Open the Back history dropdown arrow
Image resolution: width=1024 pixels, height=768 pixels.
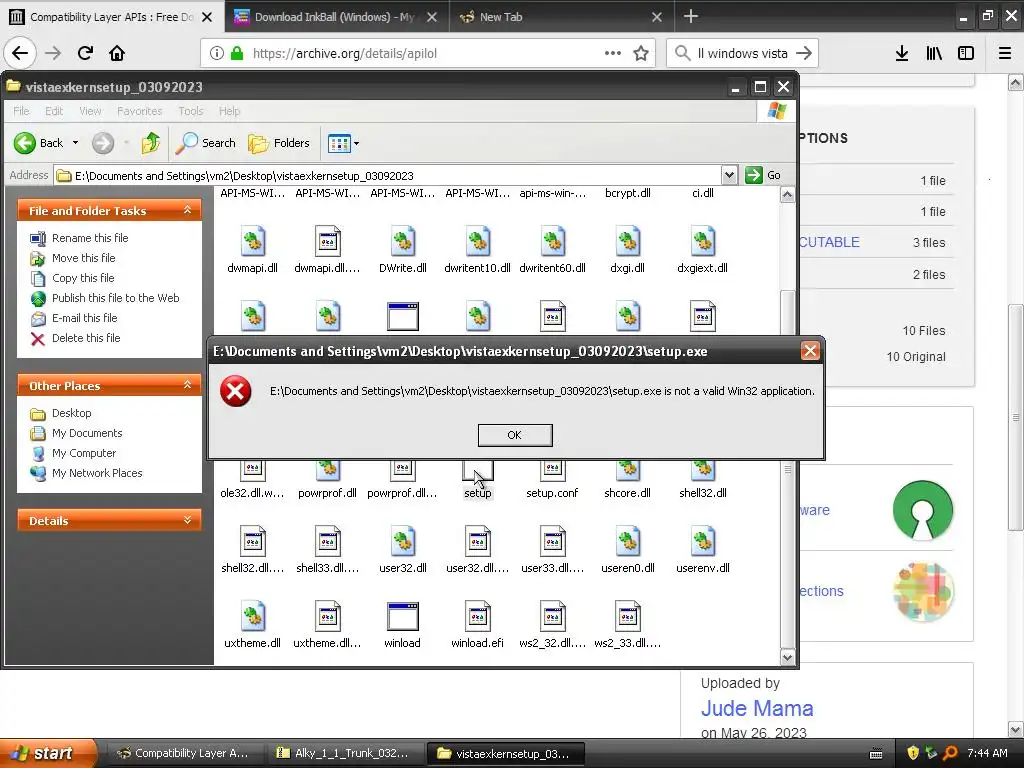click(75, 143)
